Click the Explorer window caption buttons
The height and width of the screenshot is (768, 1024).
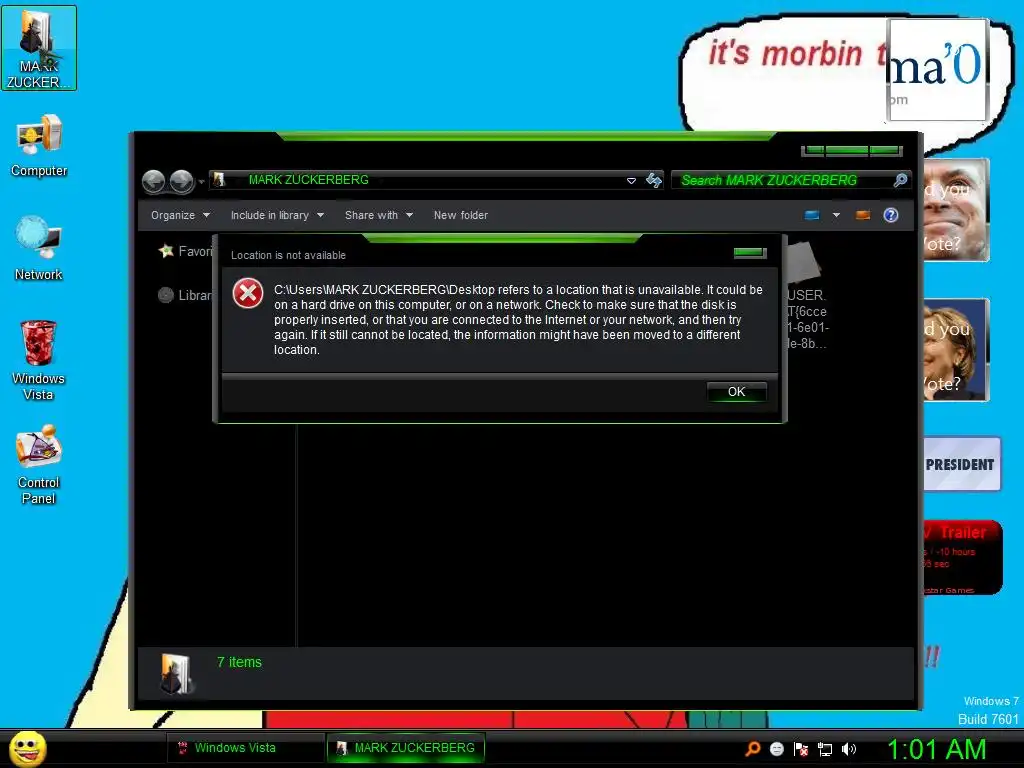pyautogui.click(x=852, y=151)
